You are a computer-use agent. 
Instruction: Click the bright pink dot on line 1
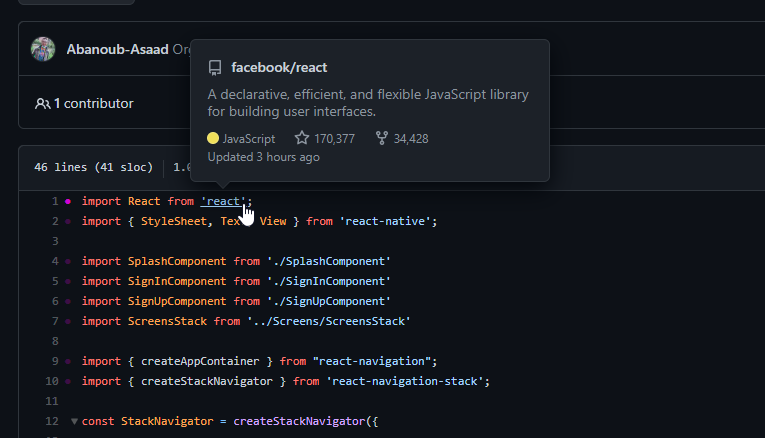68,201
